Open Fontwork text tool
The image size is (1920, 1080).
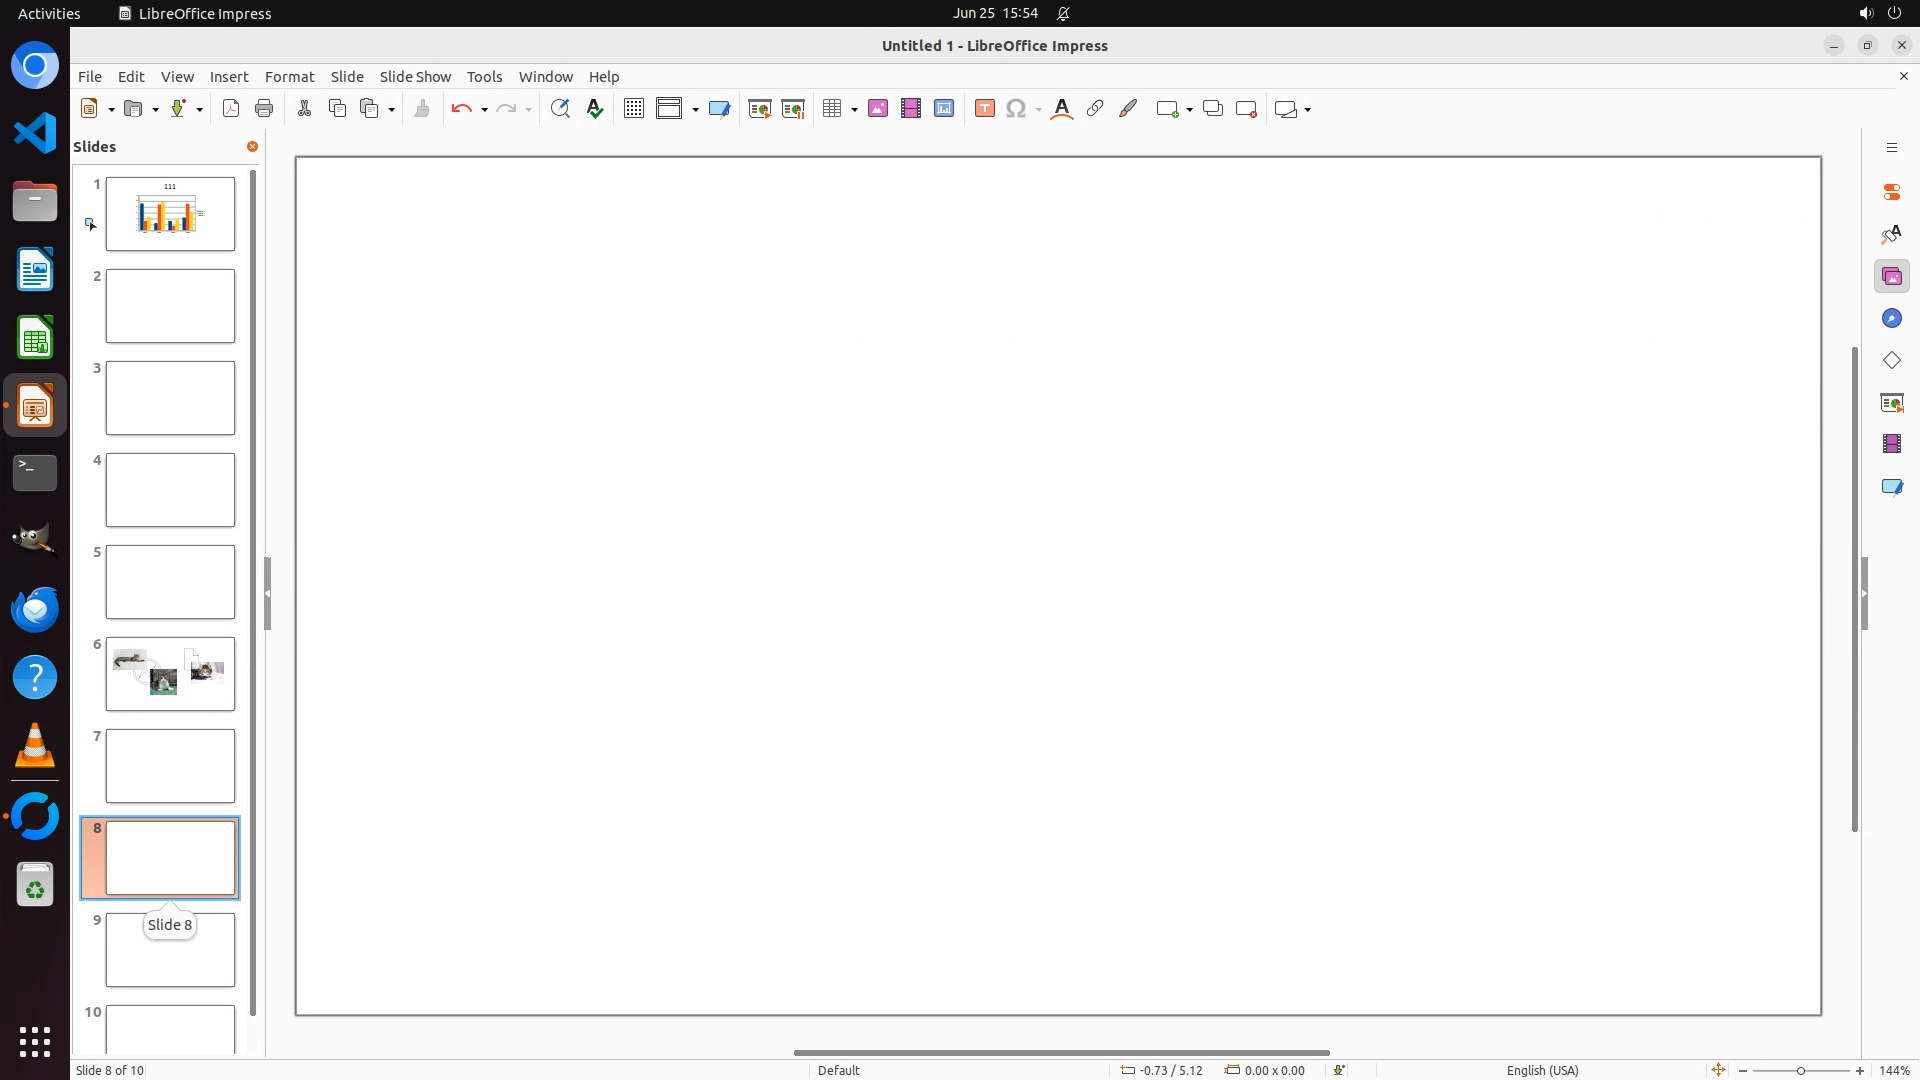[x=1062, y=109]
